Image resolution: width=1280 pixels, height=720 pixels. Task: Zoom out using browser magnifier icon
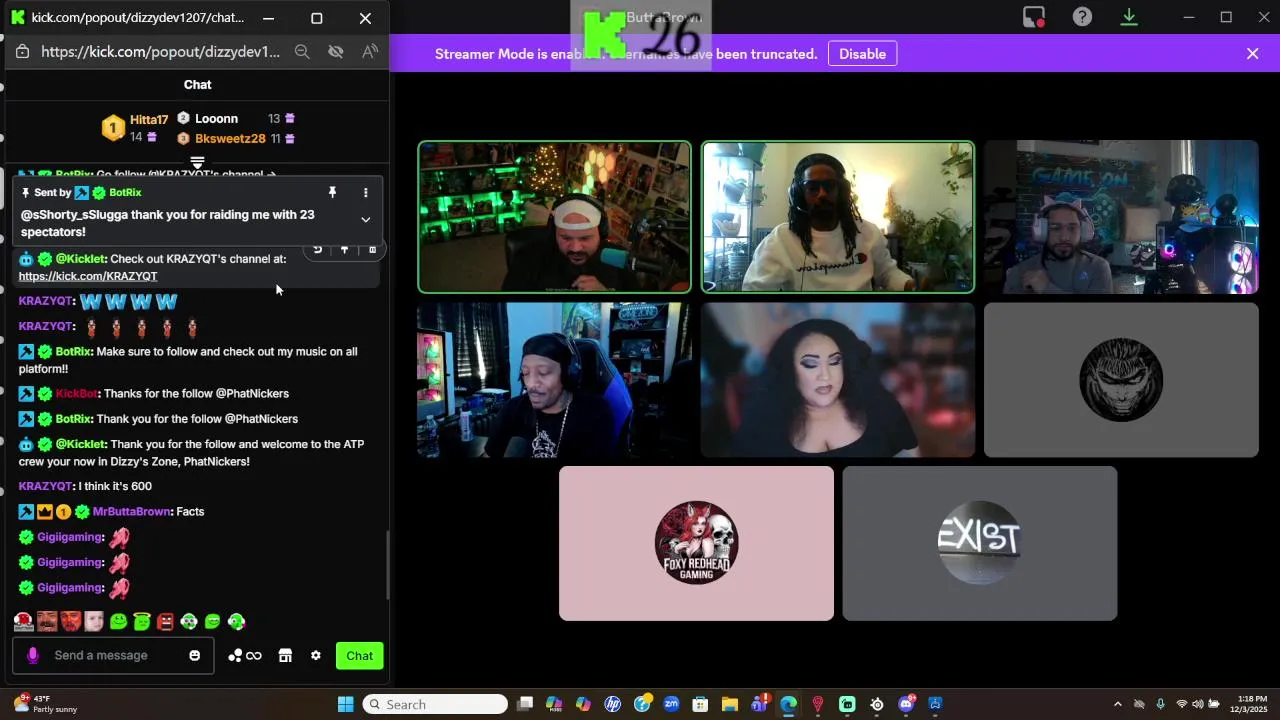(302, 52)
